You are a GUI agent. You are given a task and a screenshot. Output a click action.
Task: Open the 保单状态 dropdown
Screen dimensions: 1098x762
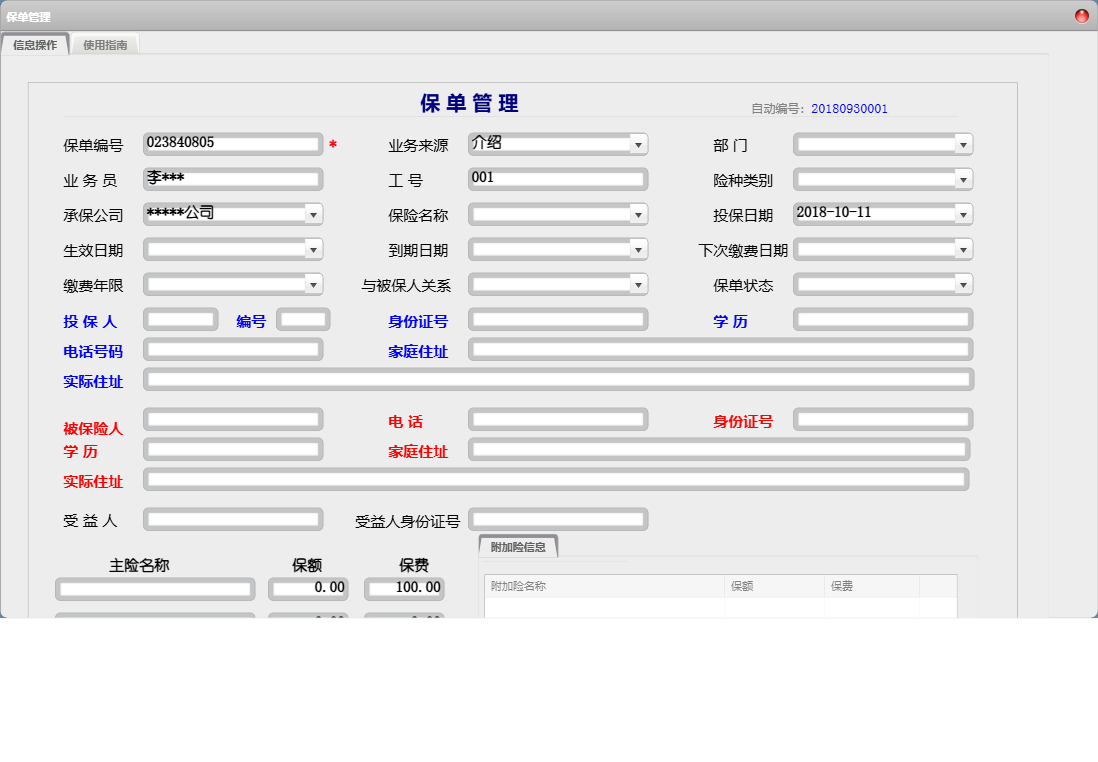963,285
